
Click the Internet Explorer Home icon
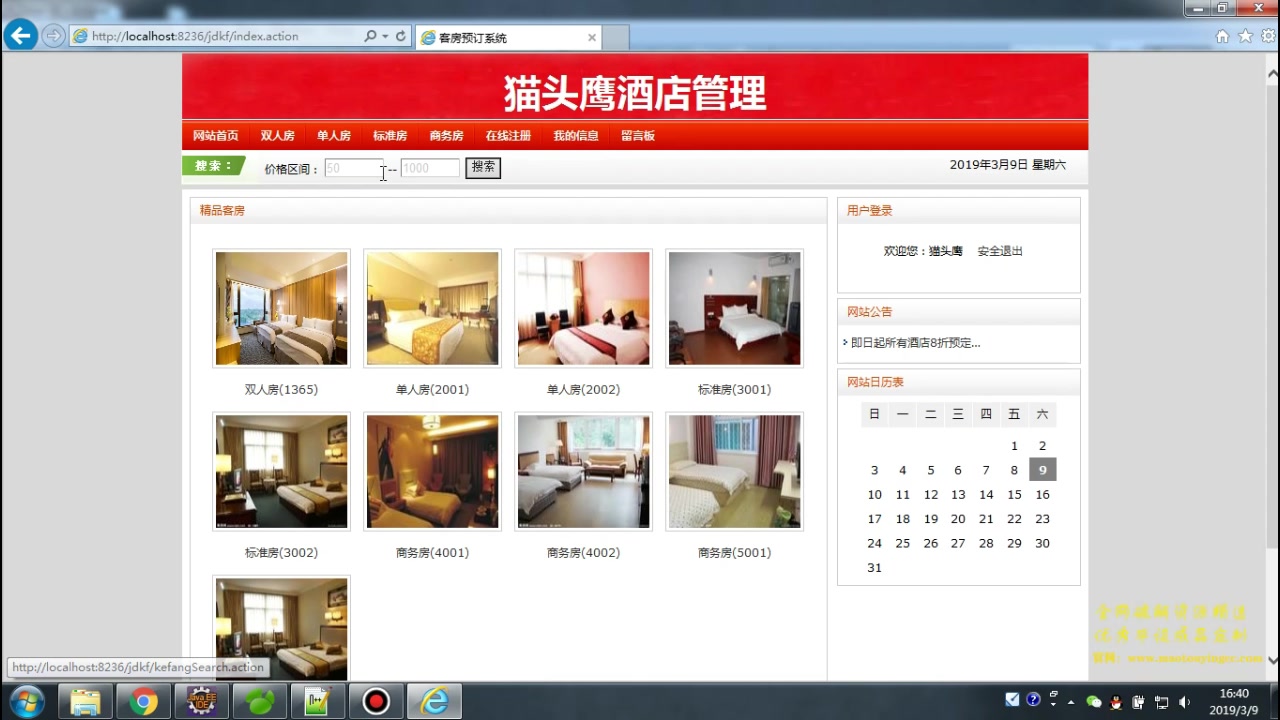coord(1222,35)
